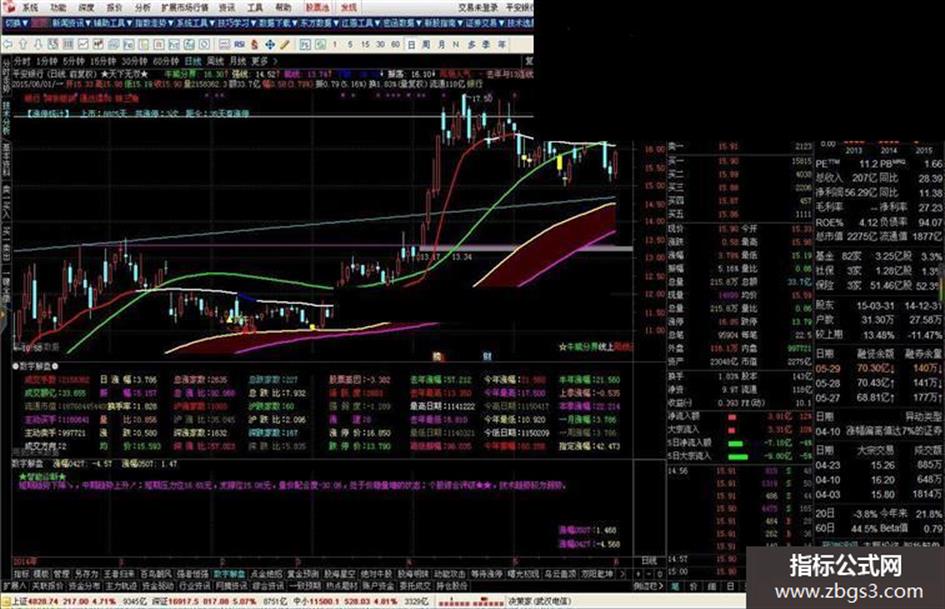
Task: Click the line chart toolbar icon
Action: click(83, 44)
